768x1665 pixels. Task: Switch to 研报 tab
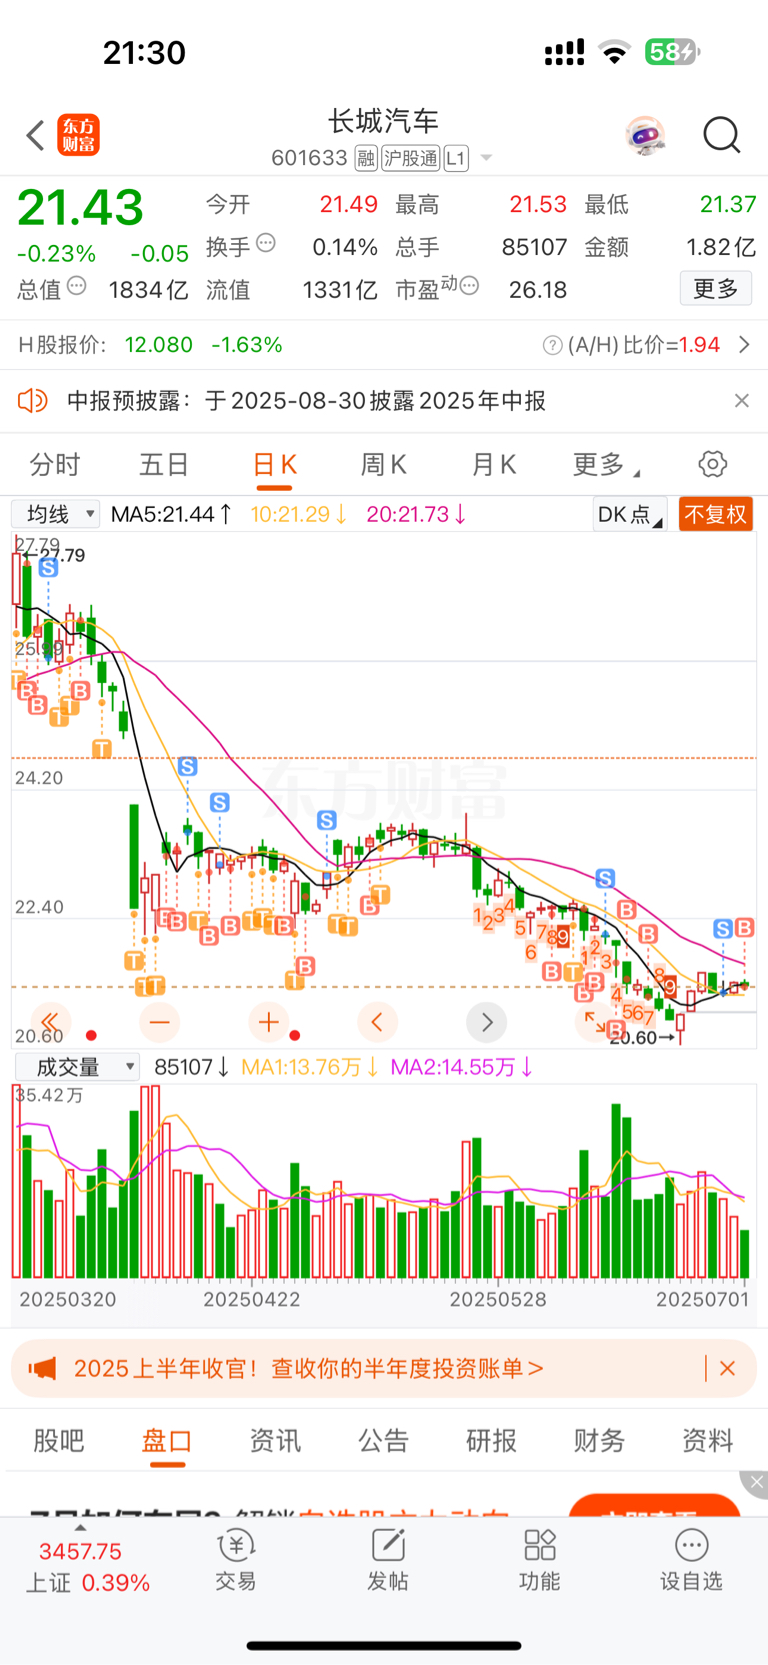pyautogui.click(x=492, y=1441)
